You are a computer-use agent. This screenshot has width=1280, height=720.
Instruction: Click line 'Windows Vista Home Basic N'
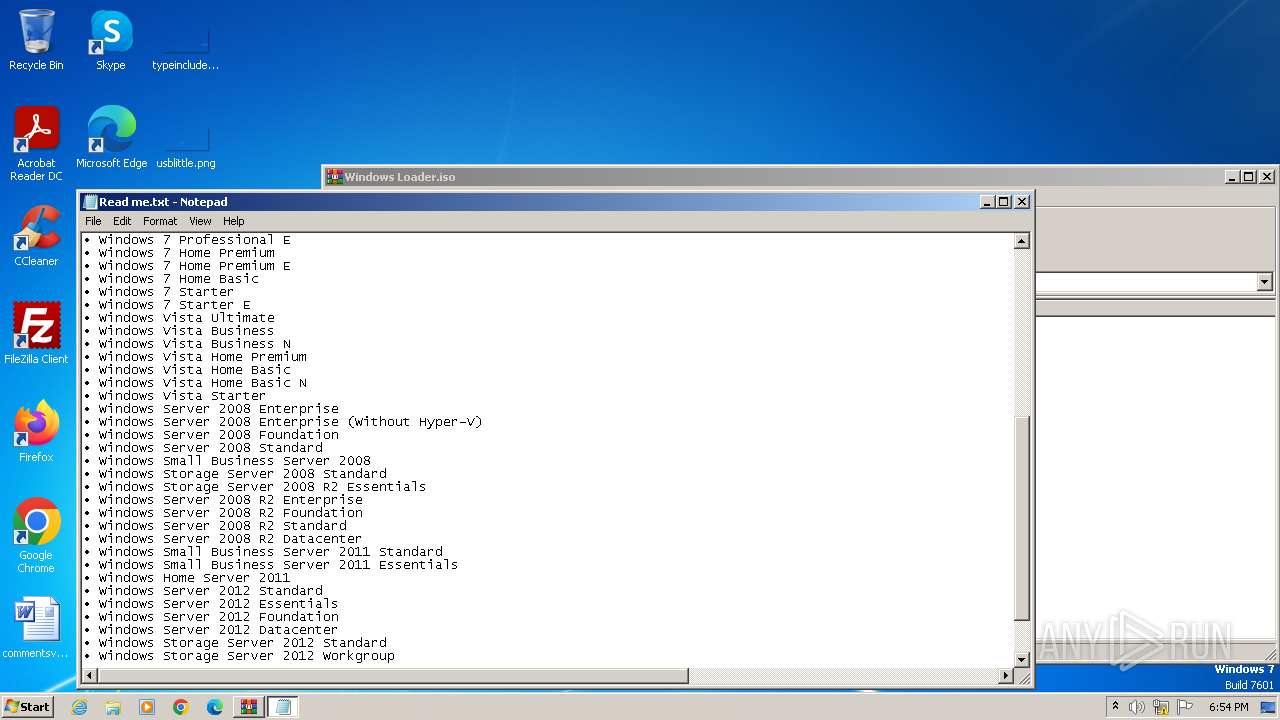202,383
